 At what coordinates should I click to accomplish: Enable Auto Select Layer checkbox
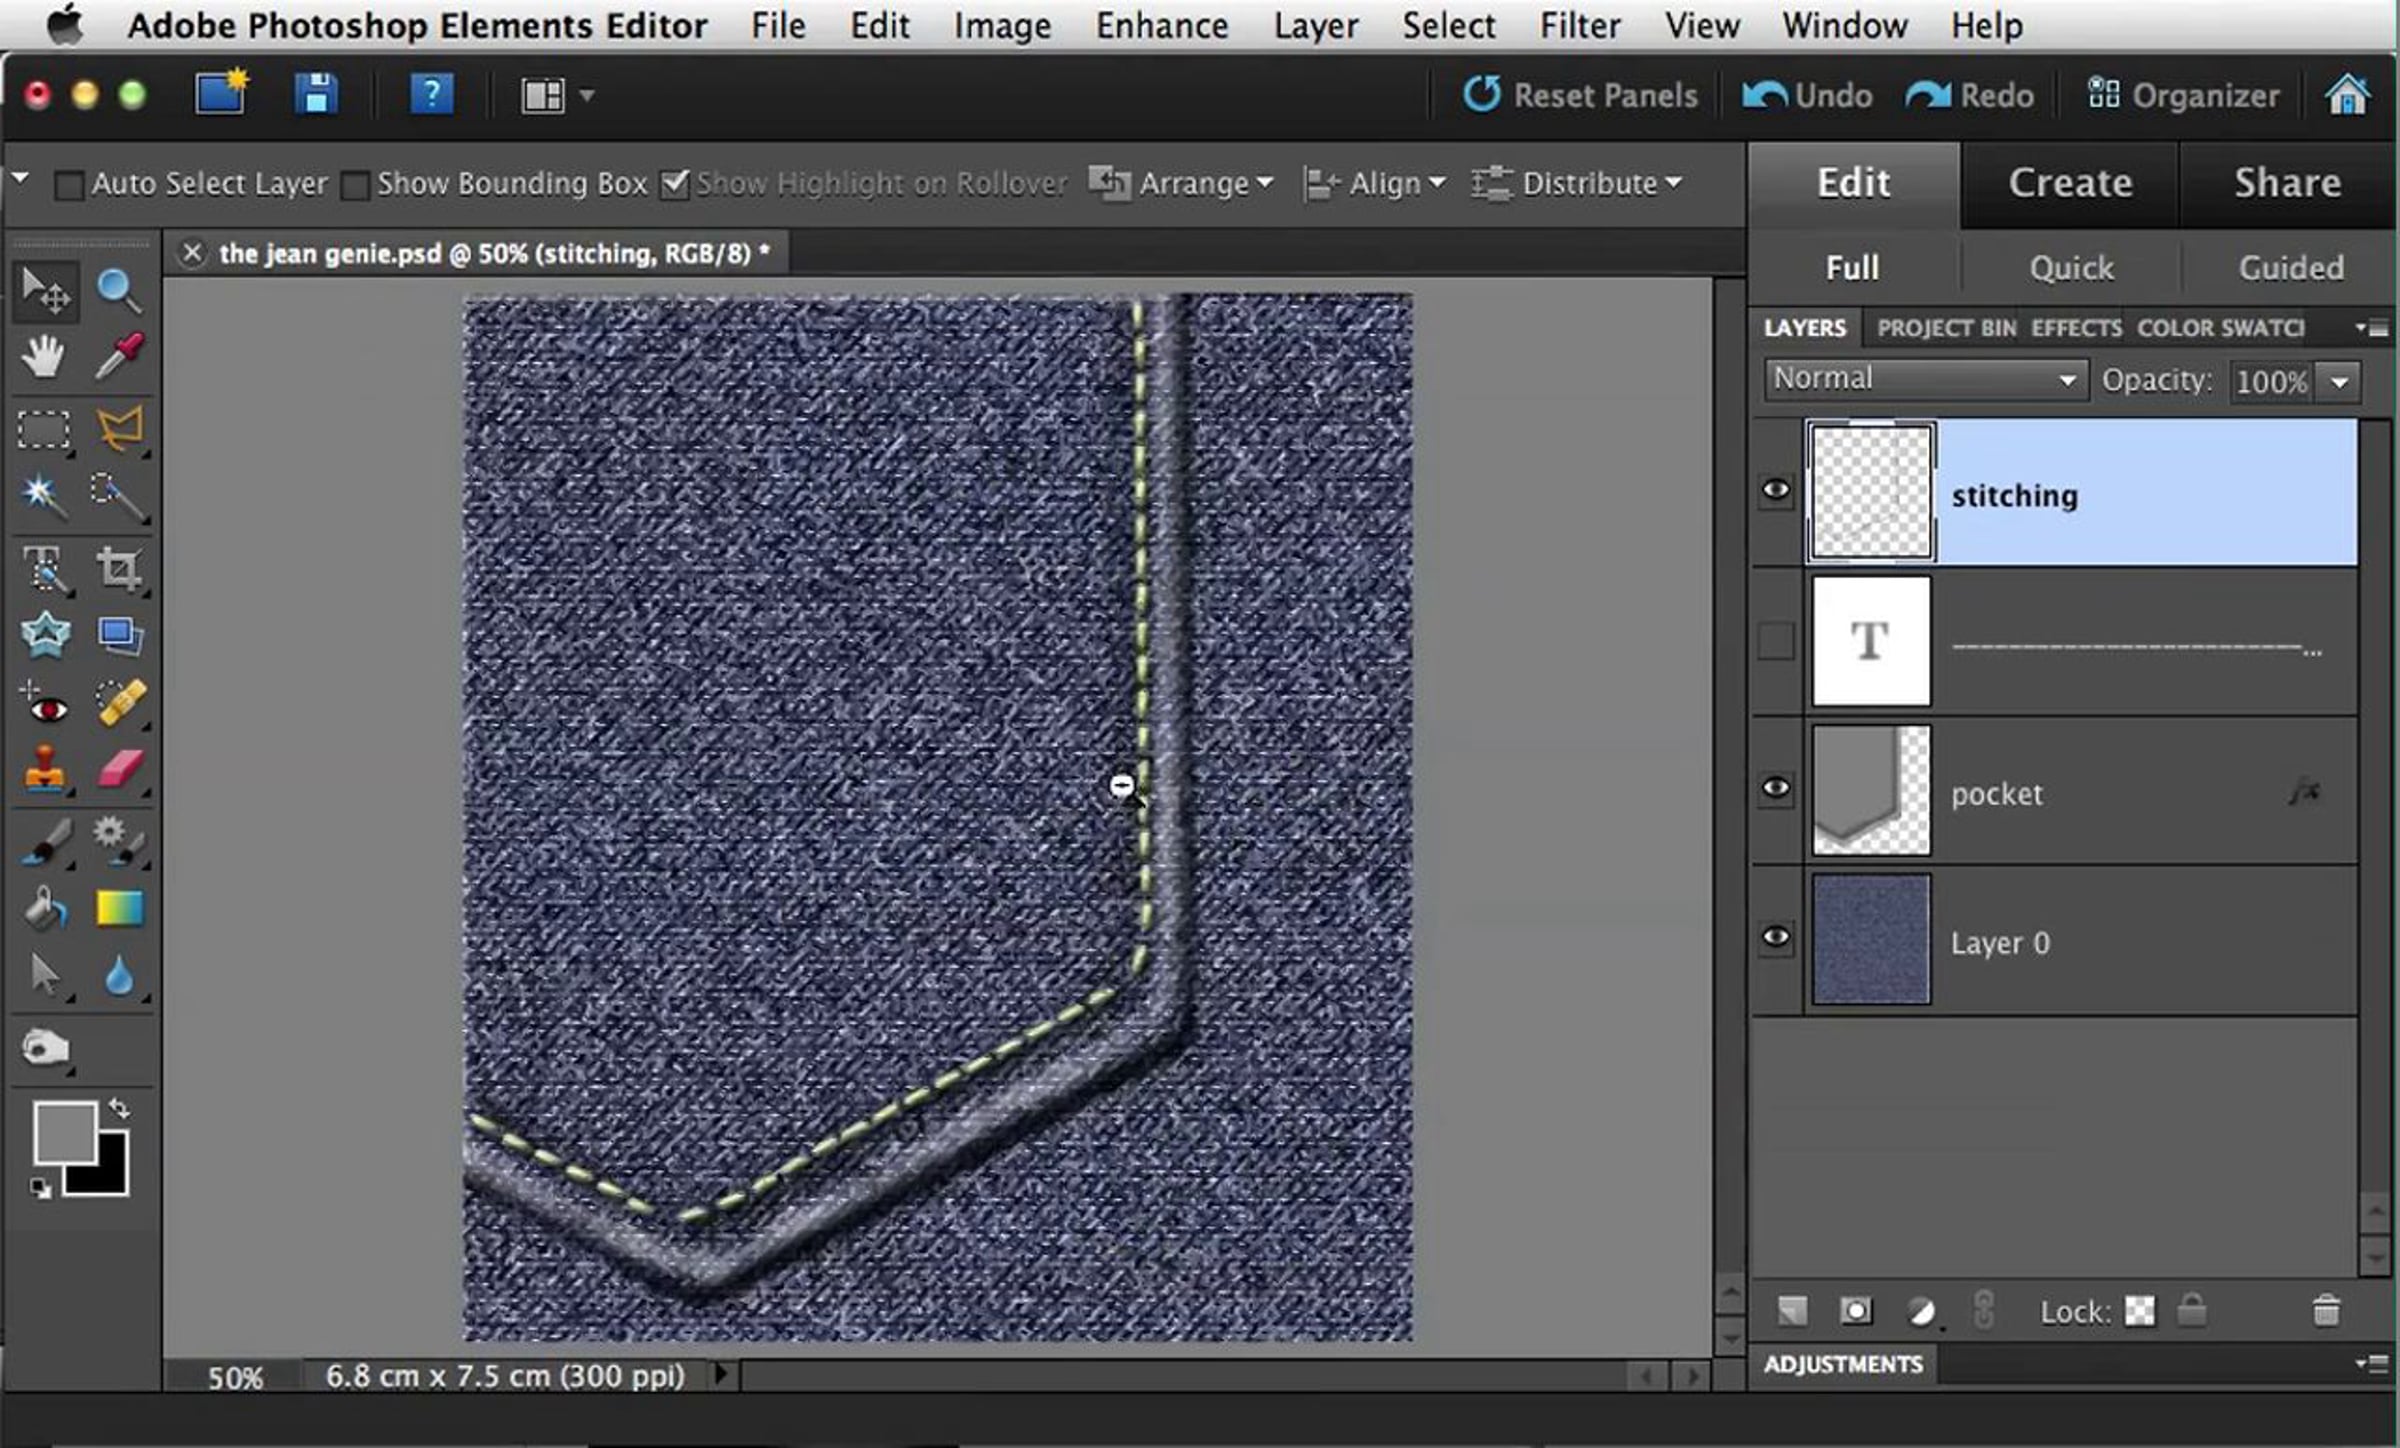point(68,185)
